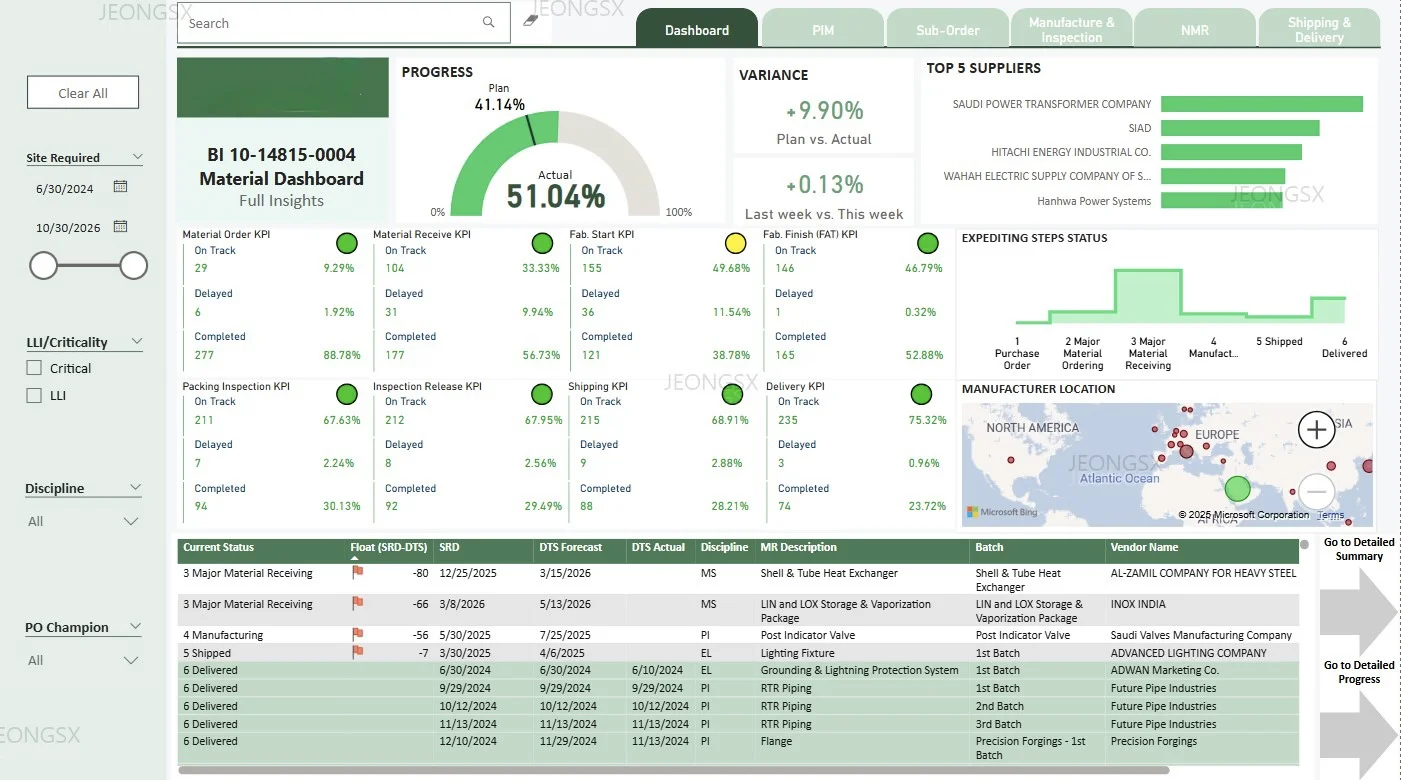
Task: Tick the Critical checkbox
Action: (35, 368)
